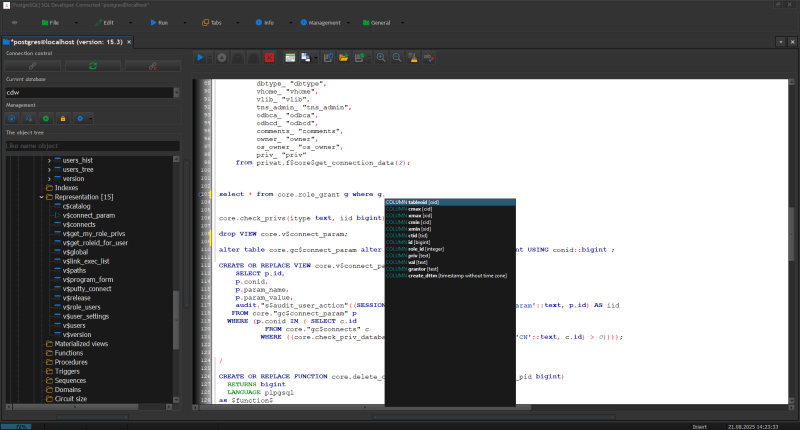Expand the users_hist tree node

click(49, 160)
